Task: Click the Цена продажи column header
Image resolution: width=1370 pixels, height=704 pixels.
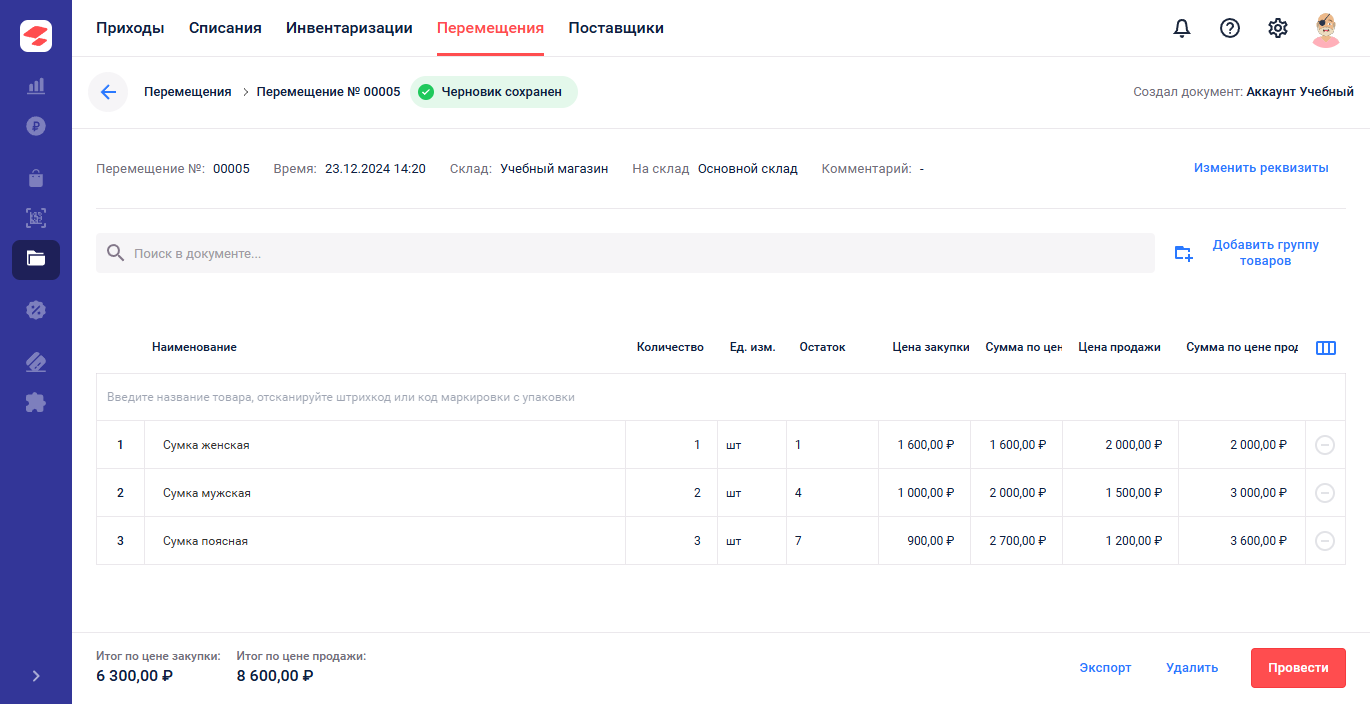Action: click(x=1119, y=347)
